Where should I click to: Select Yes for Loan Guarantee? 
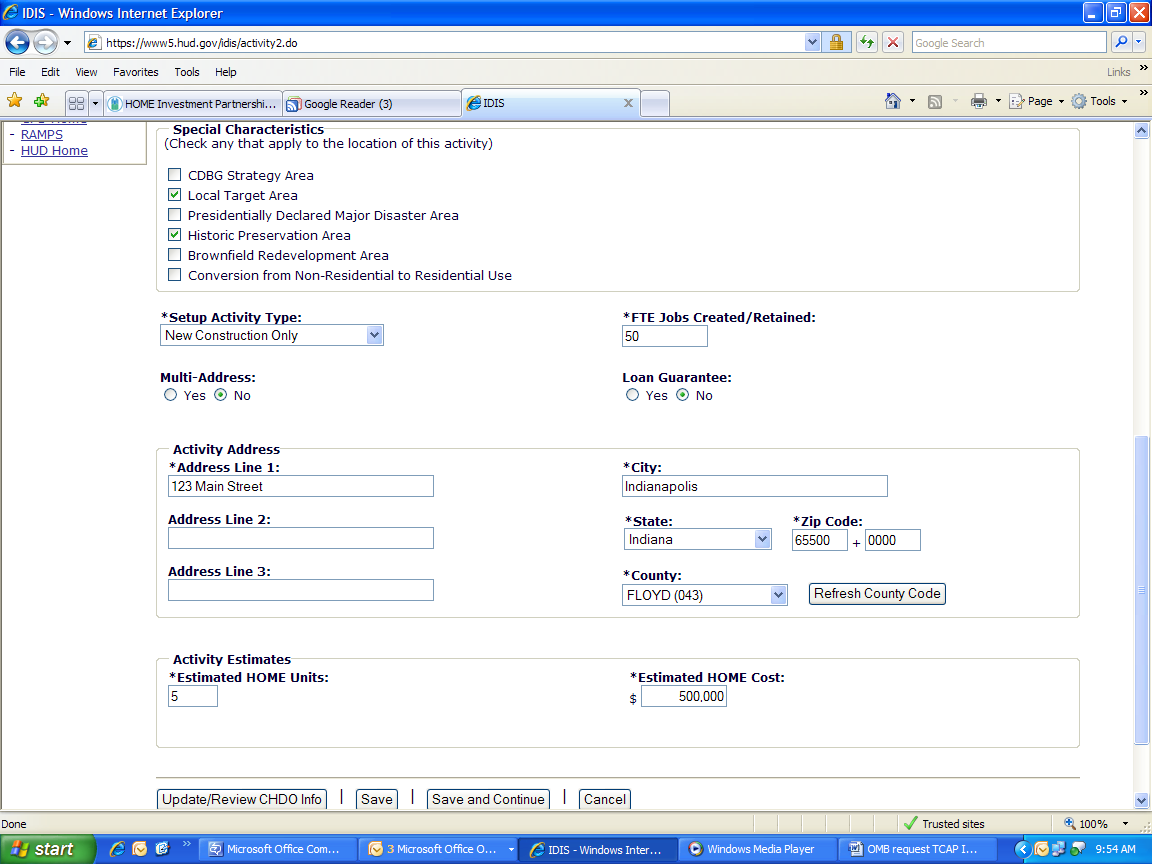pyautogui.click(x=633, y=395)
